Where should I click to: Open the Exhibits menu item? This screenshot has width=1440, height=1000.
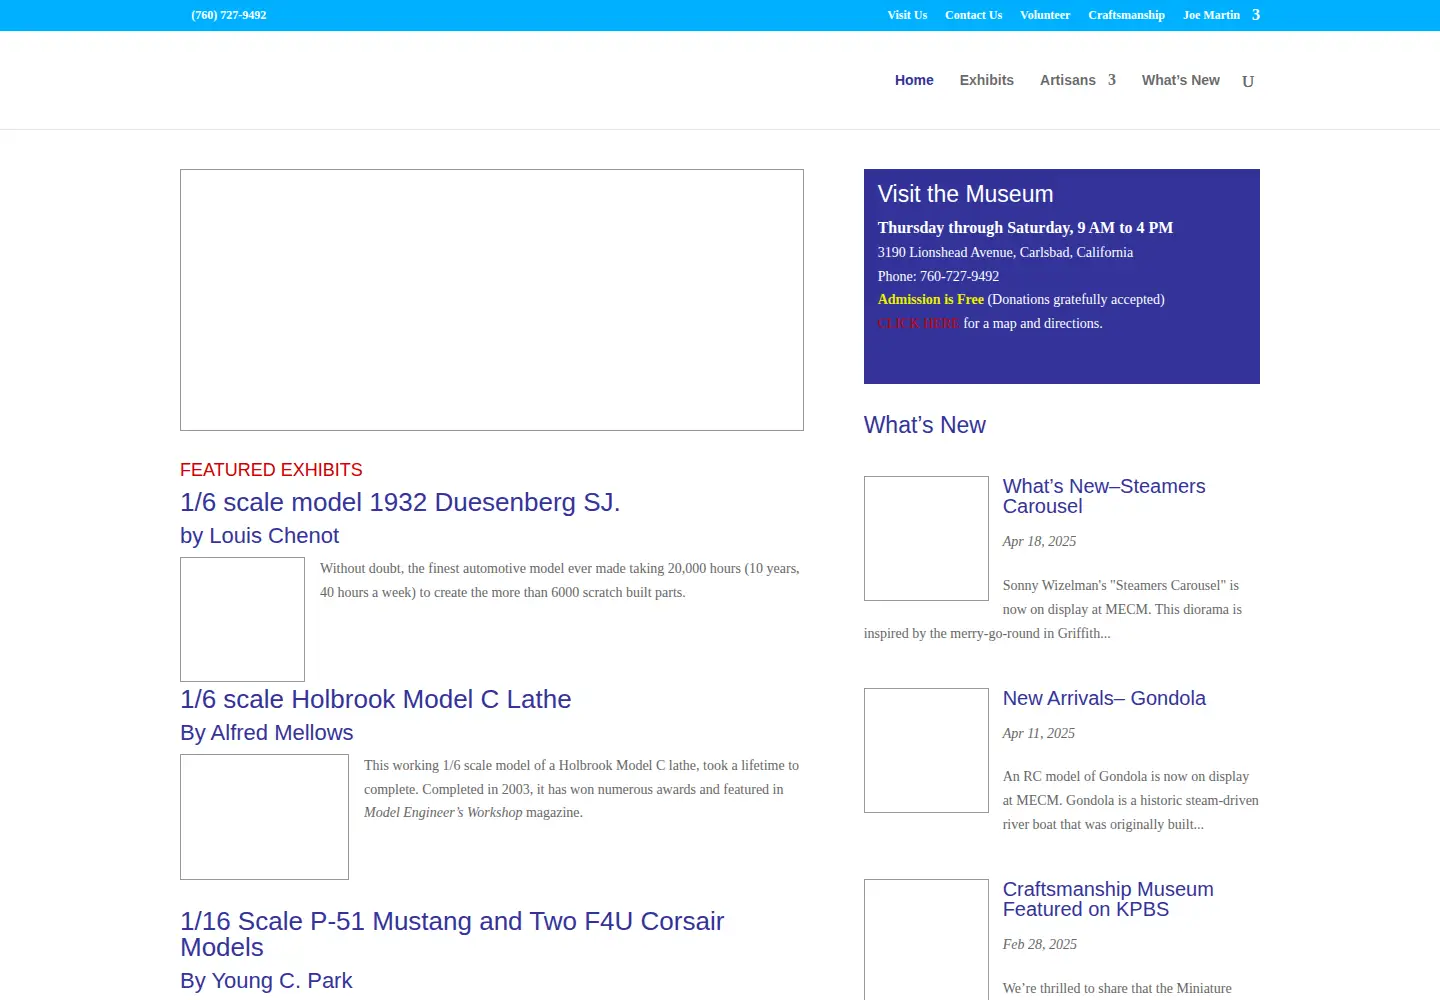pyautogui.click(x=987, y=80)
